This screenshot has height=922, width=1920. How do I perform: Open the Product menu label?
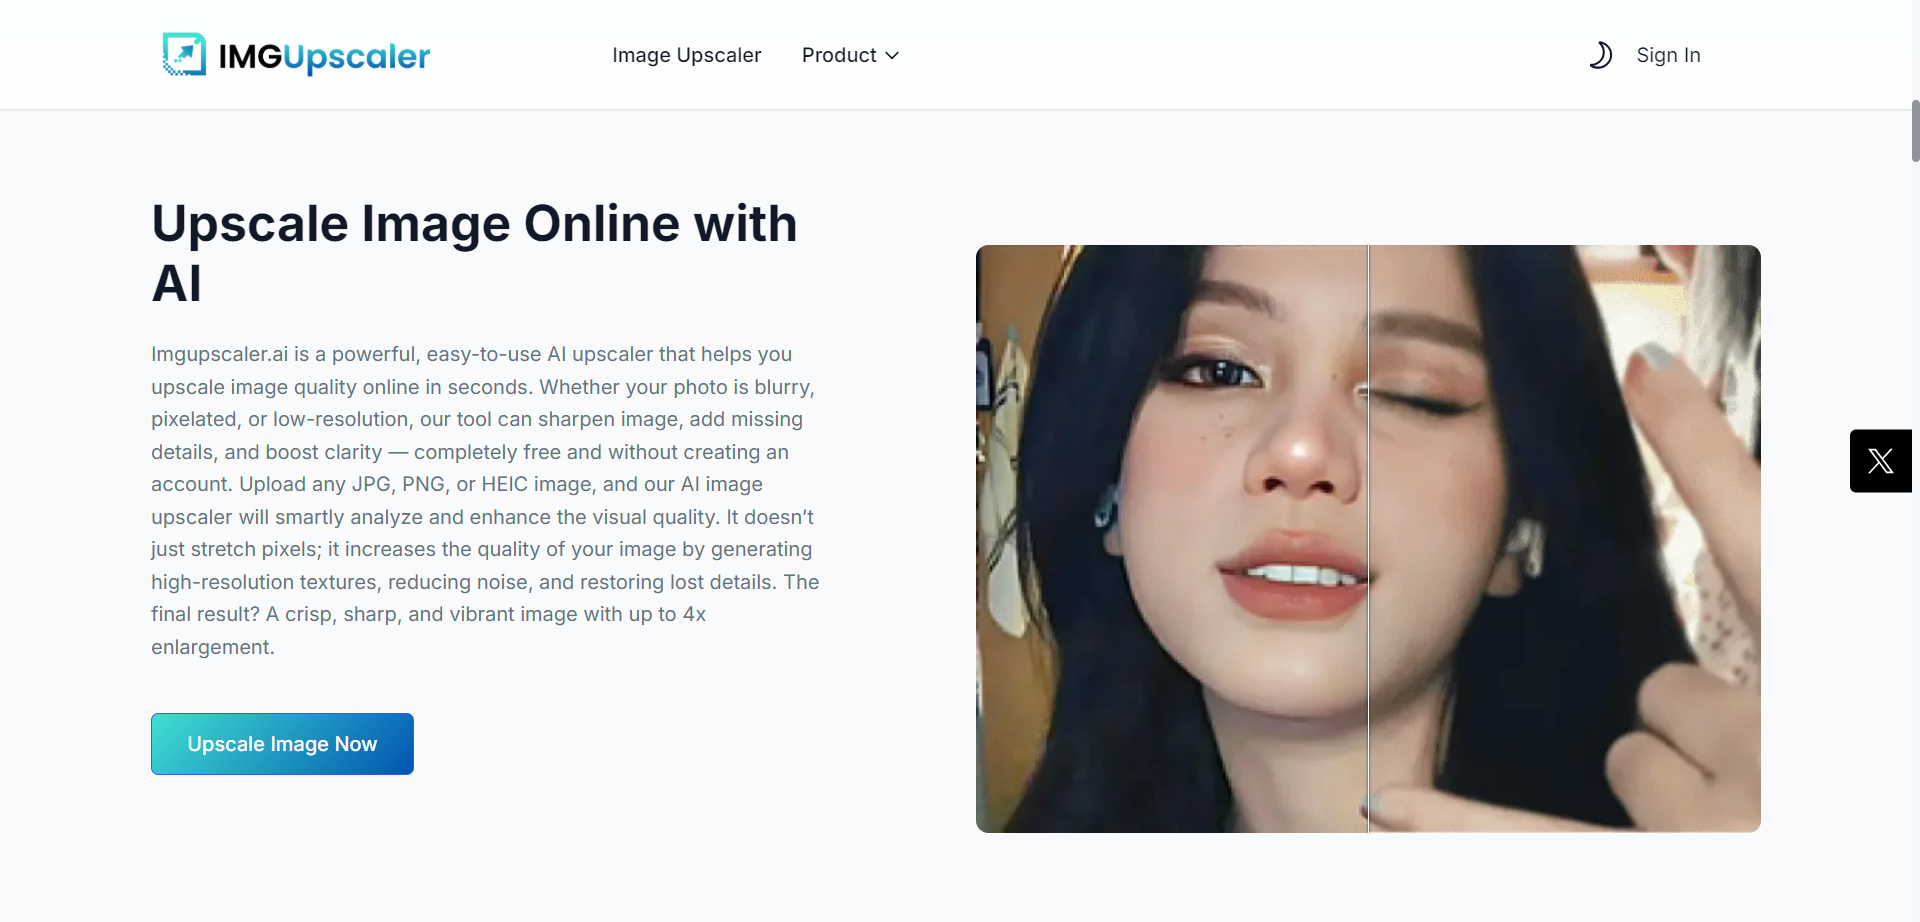(839, 55)
